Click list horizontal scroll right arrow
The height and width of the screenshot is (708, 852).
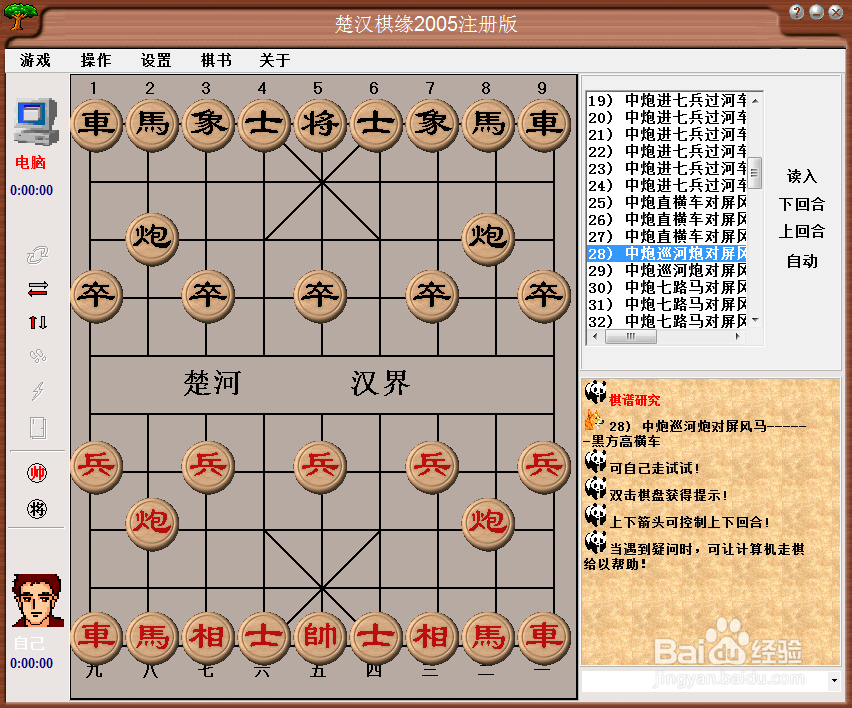738,337
